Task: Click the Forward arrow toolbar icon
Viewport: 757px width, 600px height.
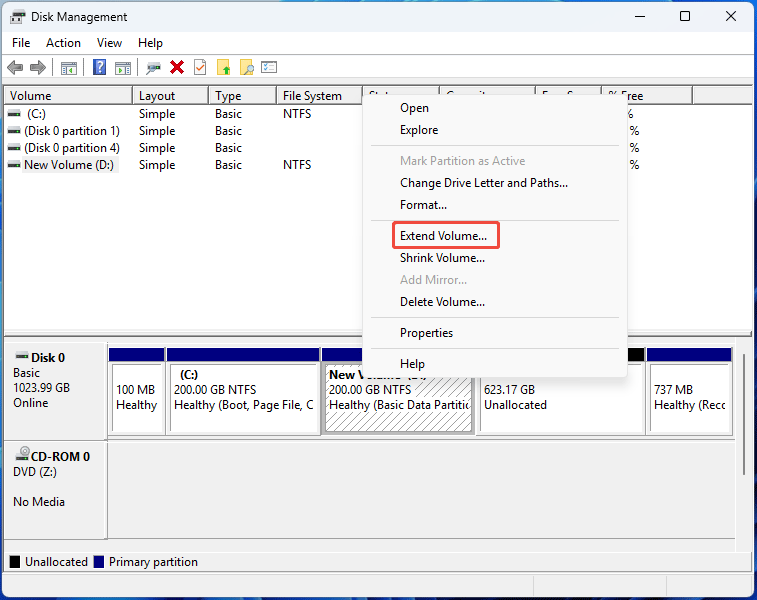Action: [38, 68]
